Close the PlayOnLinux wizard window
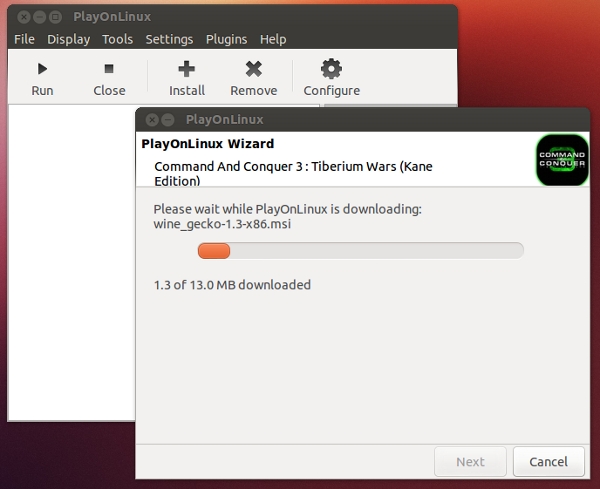Screen dimensions: 600x489 [x=152, y=120]
